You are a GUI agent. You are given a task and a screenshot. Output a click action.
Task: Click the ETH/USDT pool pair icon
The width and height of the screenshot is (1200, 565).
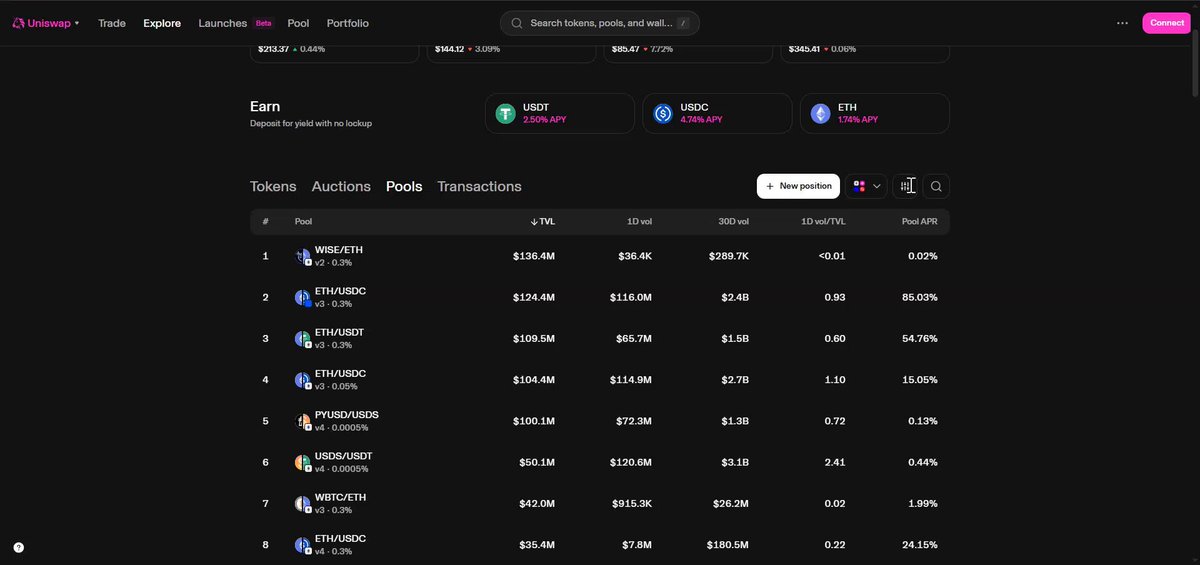(x=303, y=339)
